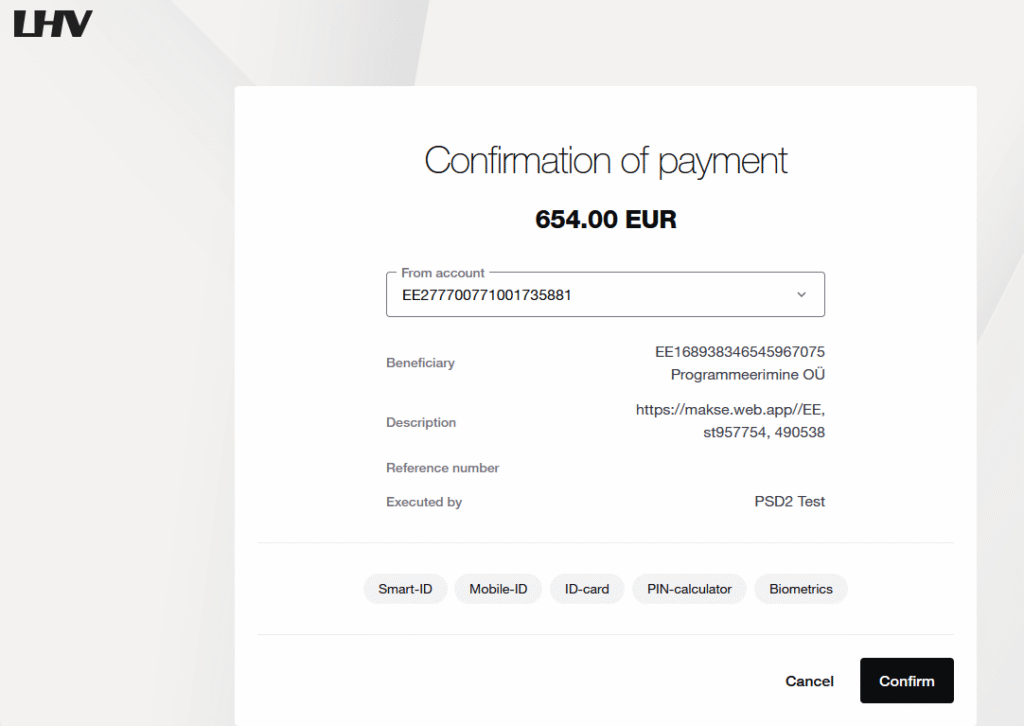
Task: Click the Executed by label
Action: click(x=424, y=502)
